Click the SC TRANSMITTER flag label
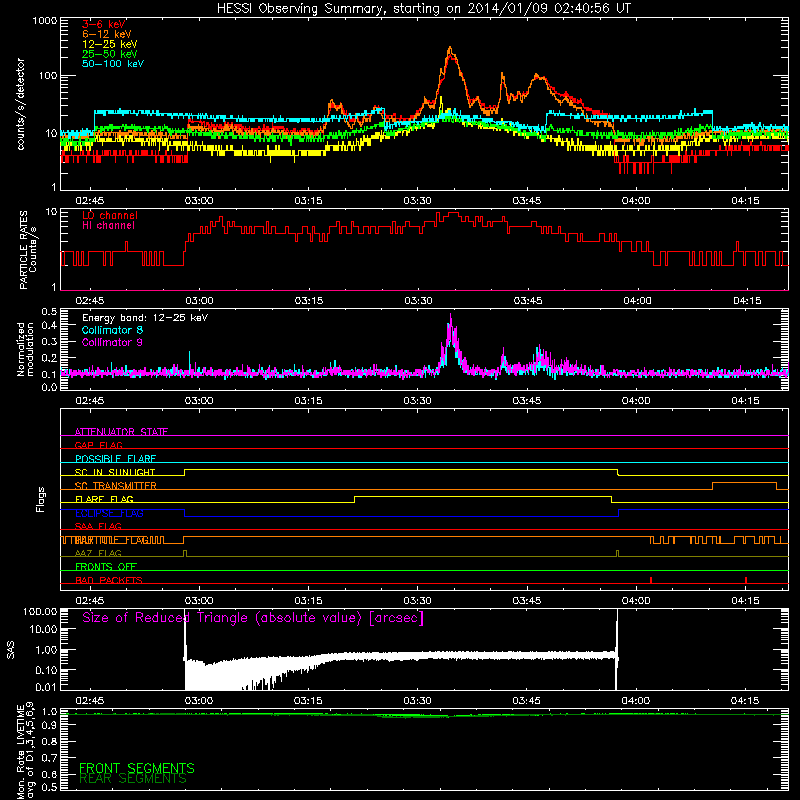This screenshot has width=800, height=800. [x=116, y=486]
